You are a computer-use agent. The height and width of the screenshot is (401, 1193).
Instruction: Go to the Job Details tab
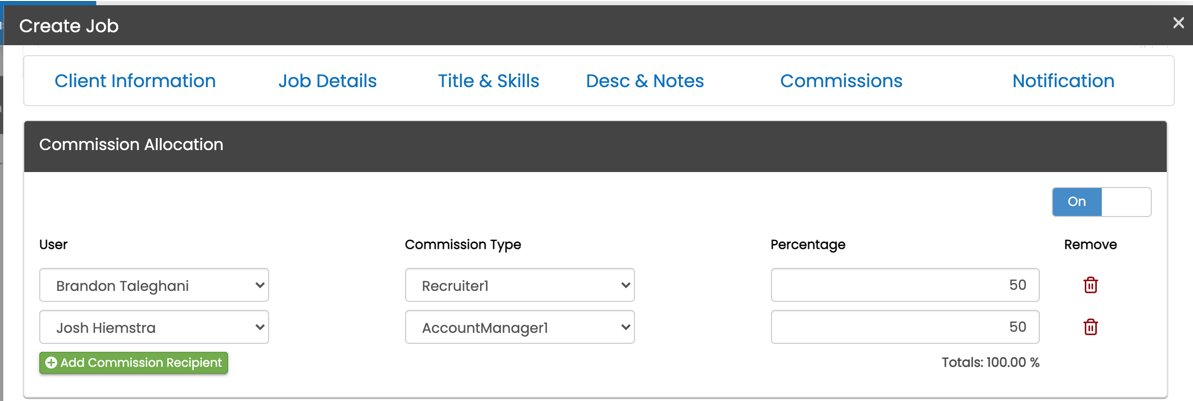pyautogui.click(x=327, y=81)
